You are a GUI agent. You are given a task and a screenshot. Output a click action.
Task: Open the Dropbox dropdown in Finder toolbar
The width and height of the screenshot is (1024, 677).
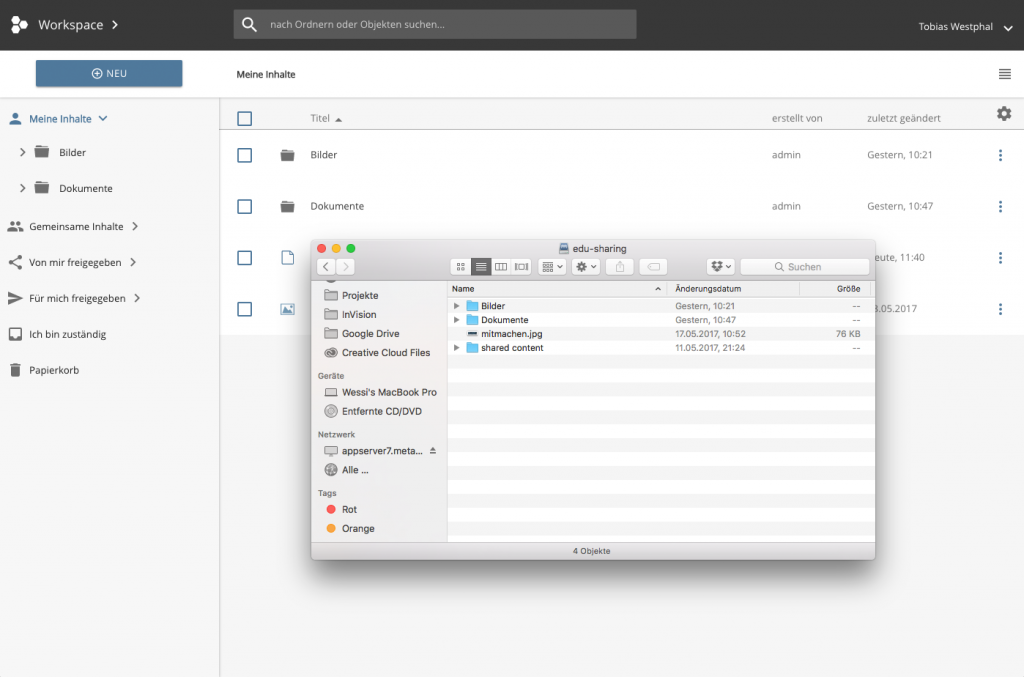click(721, 266)
